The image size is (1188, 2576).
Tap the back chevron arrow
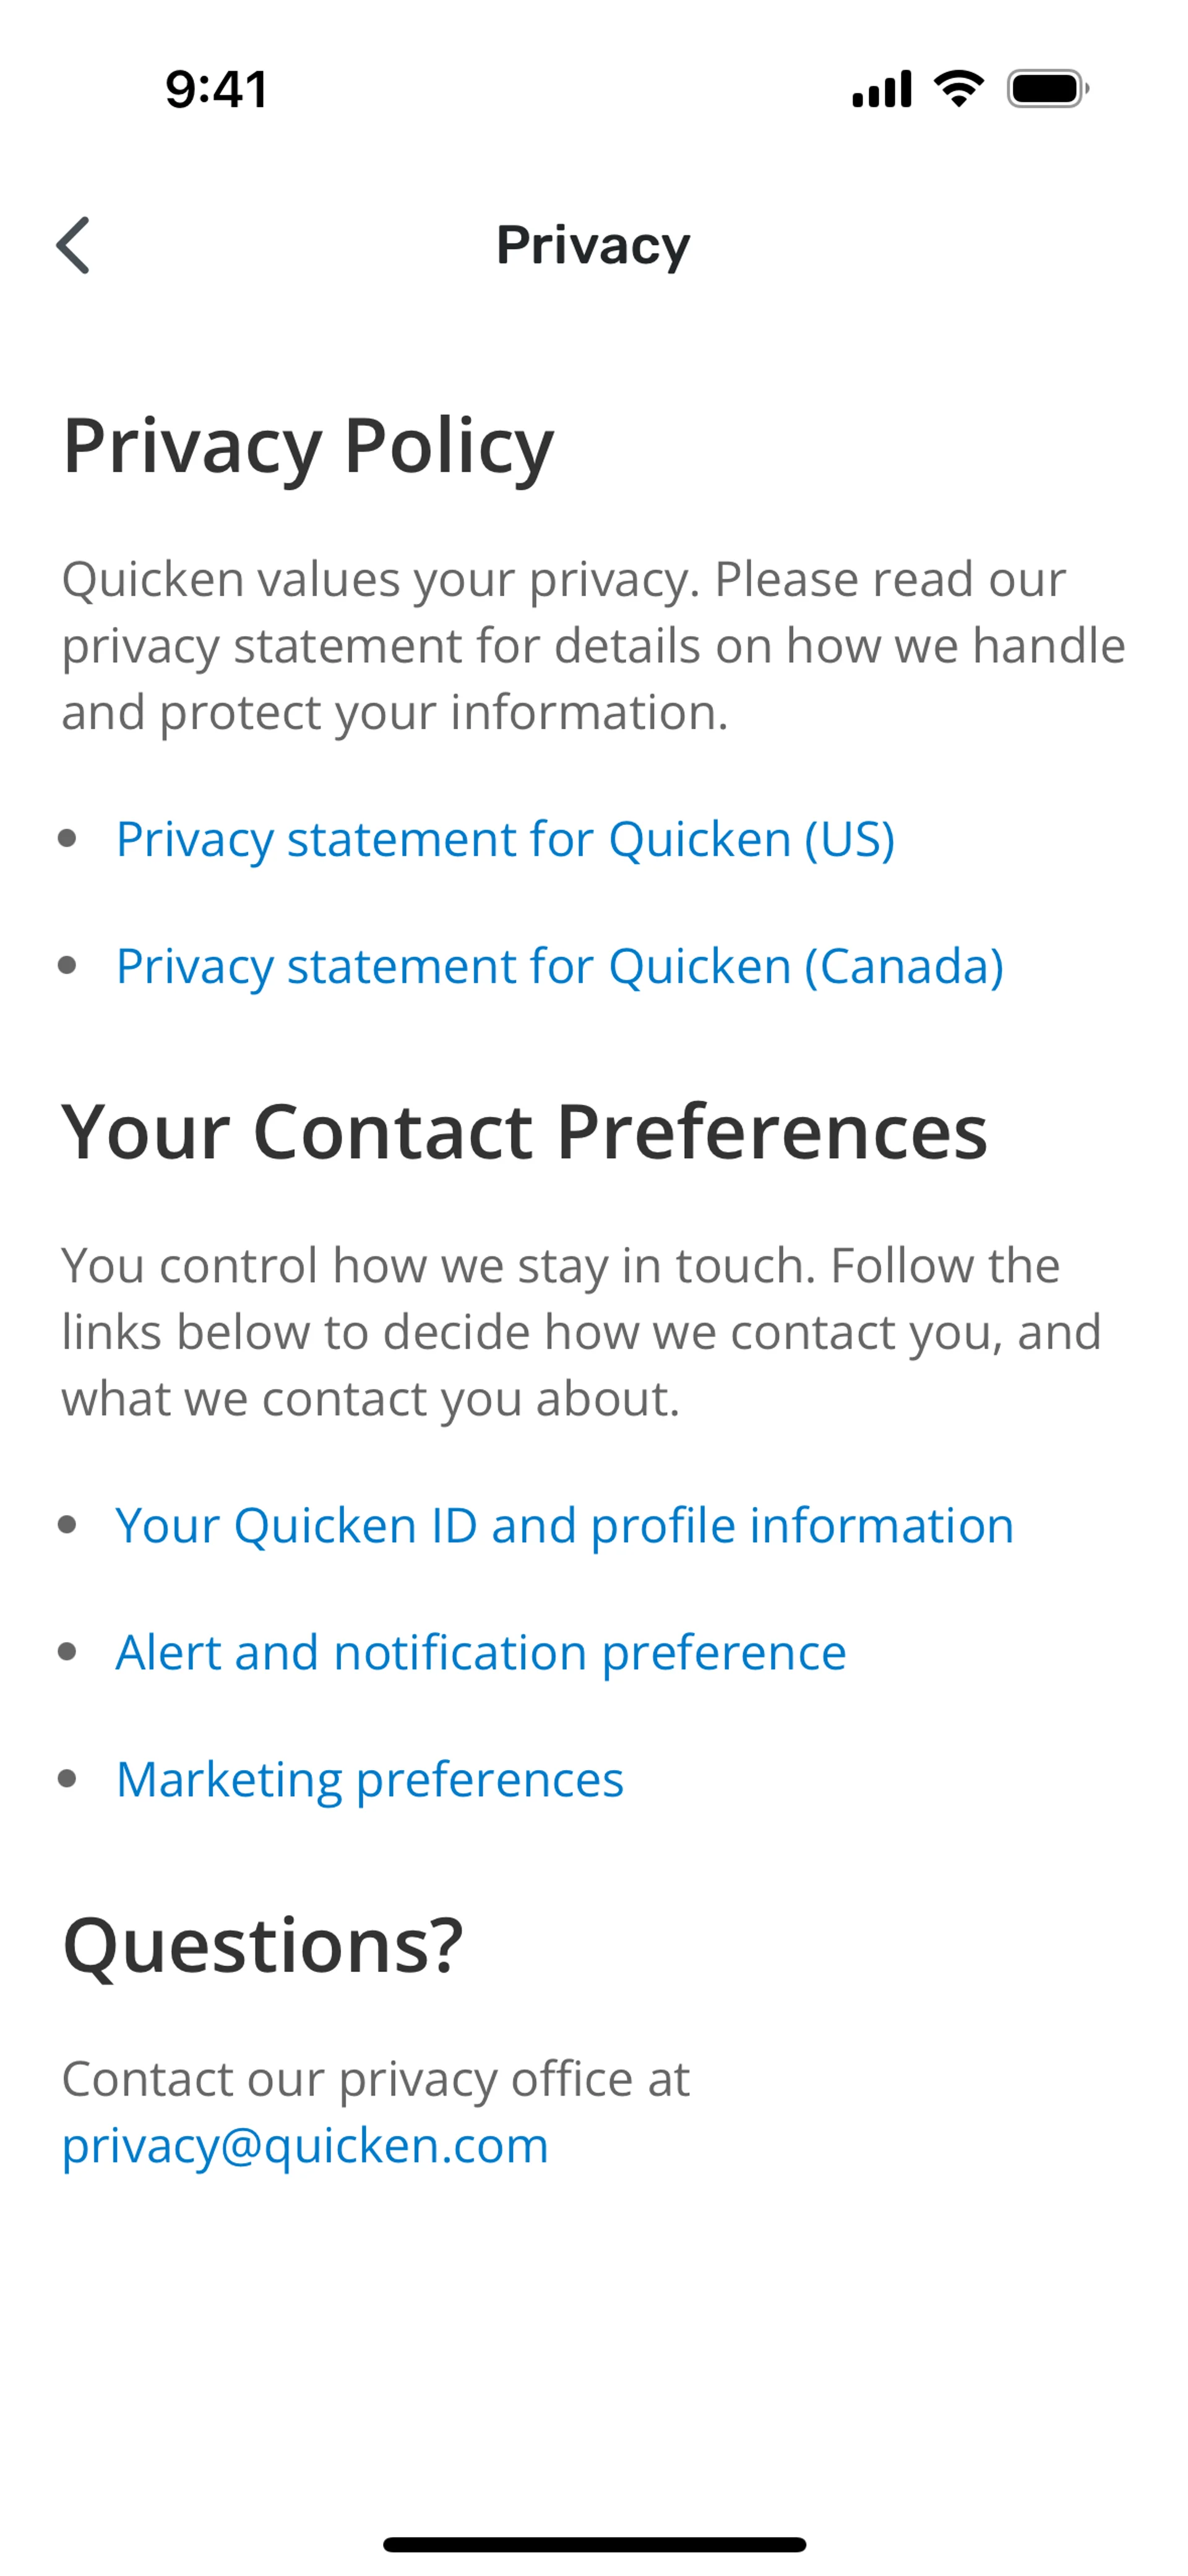tap(73, 245)
